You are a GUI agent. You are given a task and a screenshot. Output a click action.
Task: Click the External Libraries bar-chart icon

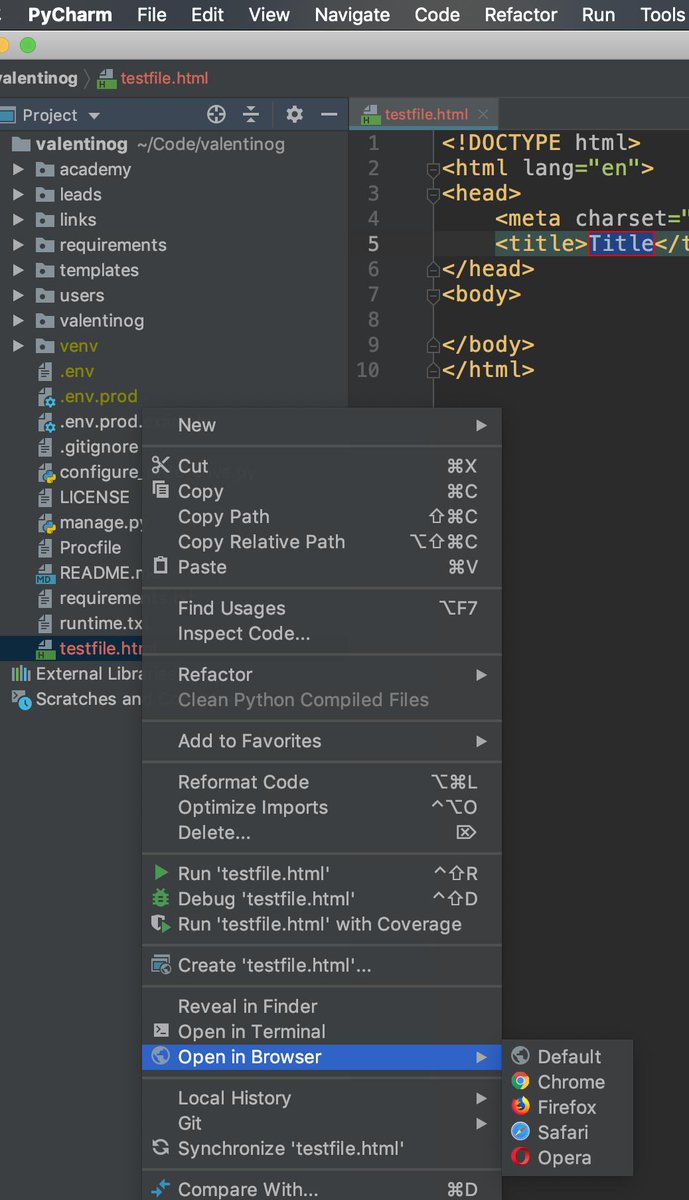(21, 674)
